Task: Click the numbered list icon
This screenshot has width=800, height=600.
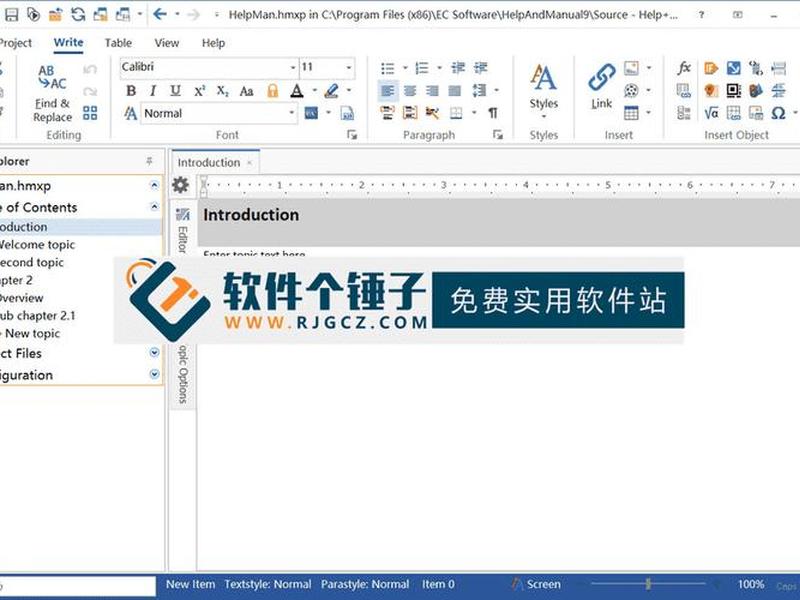Action: pyautogui.click(x=422, y=68)
